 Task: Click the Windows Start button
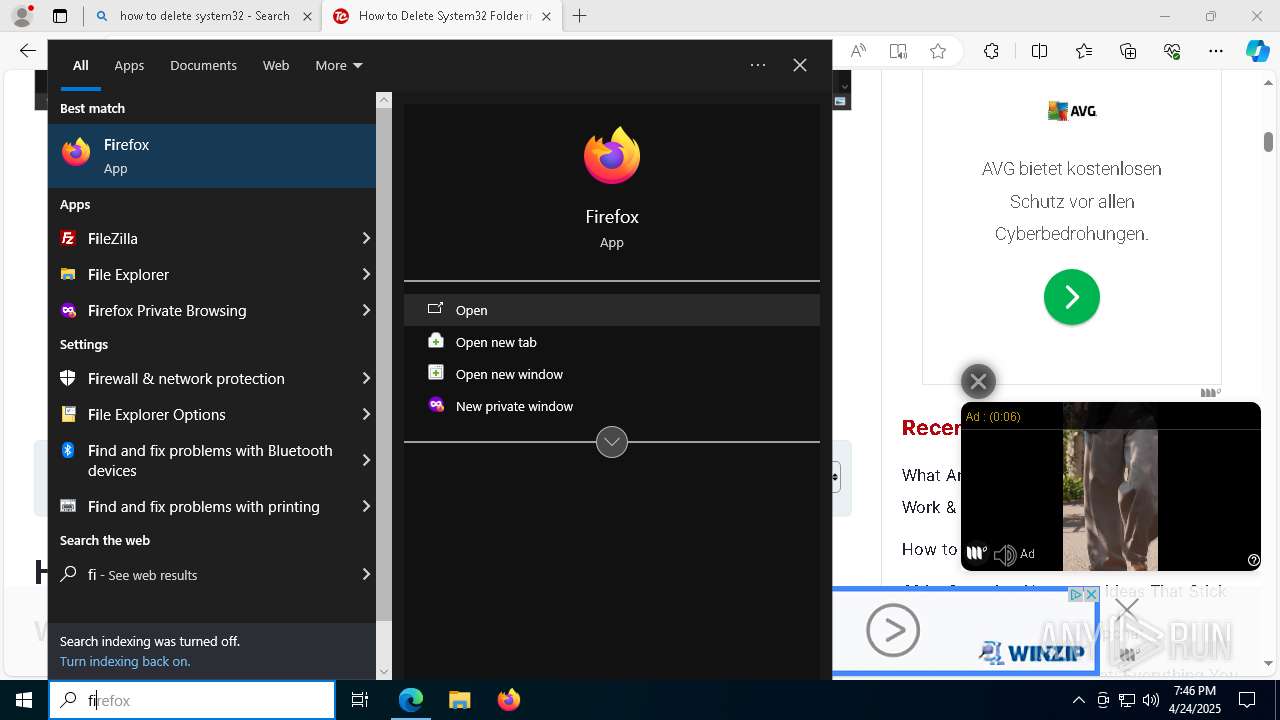[x=24, y=700]
